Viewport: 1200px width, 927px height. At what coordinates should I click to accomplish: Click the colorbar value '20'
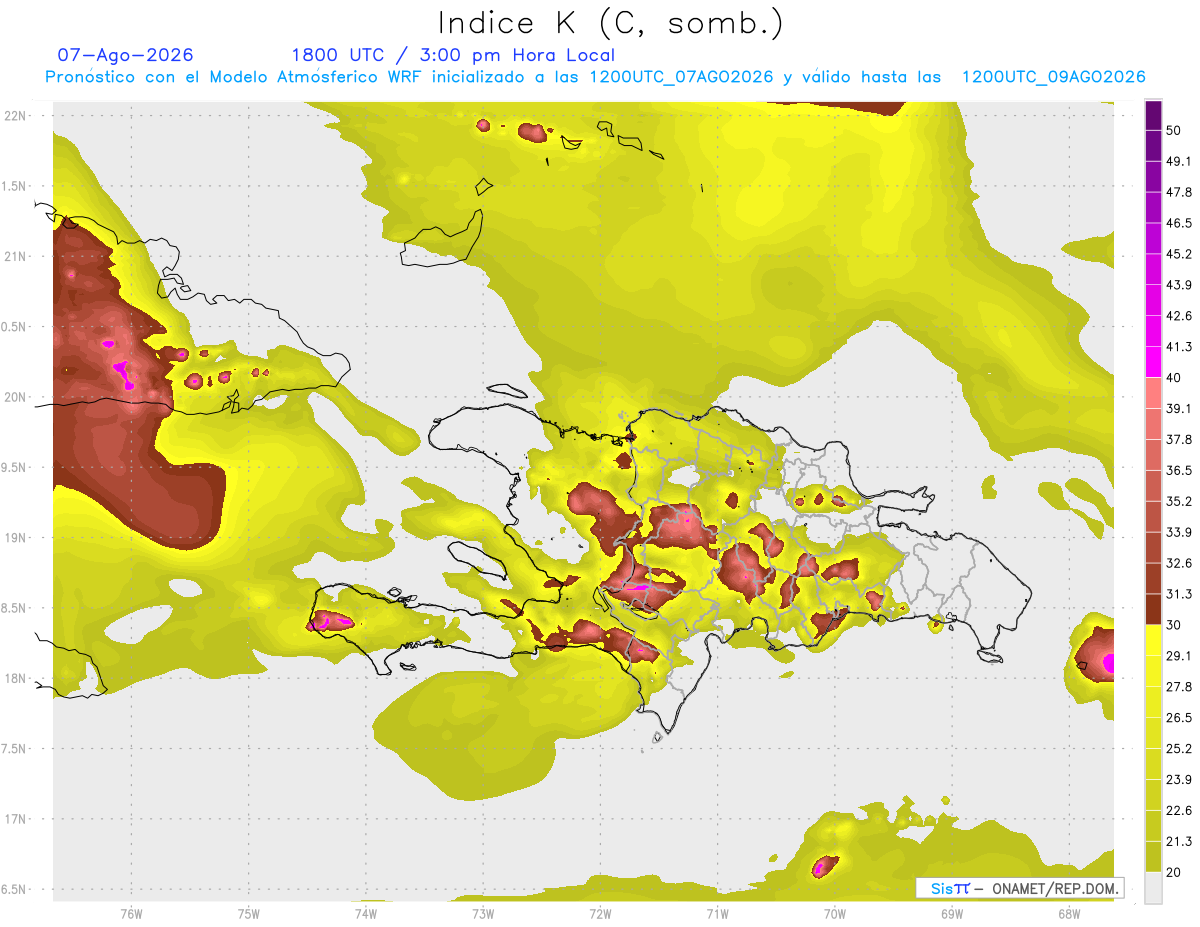[x=1174, y=872]
